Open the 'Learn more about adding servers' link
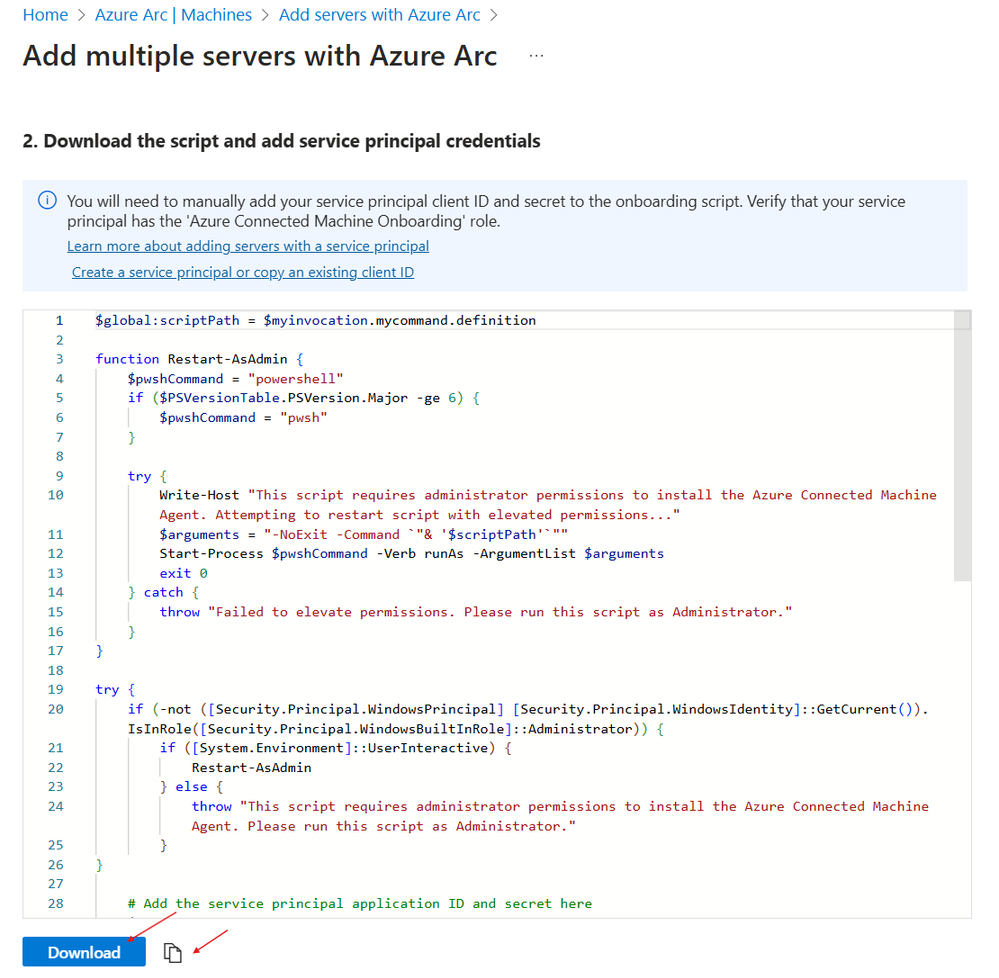This screenshot has width=999, height=978. point(248,246)
